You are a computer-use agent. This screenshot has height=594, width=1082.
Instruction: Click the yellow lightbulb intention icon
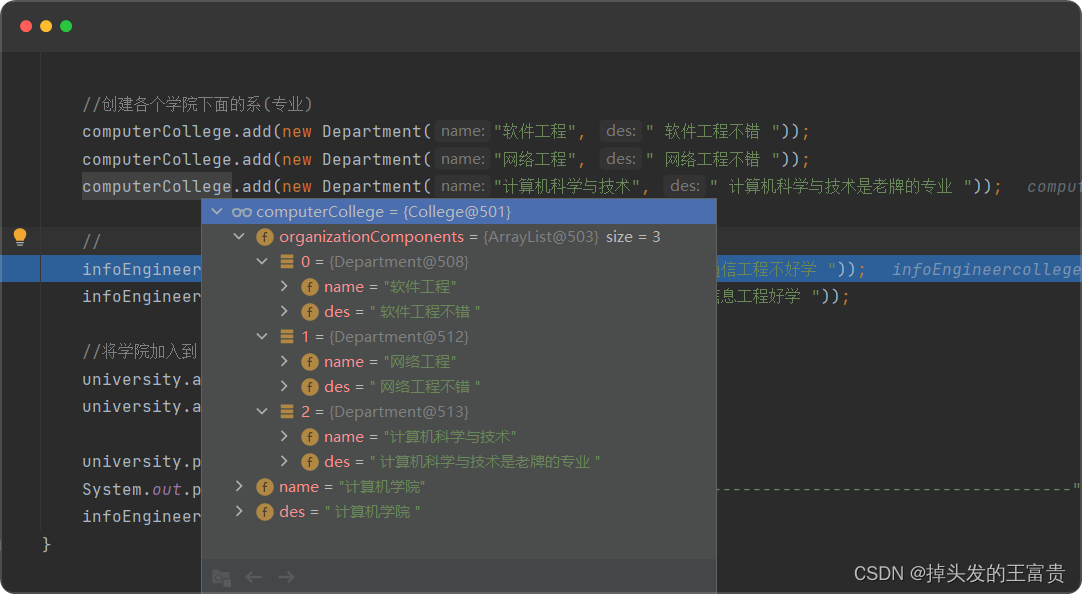[20, 237]
